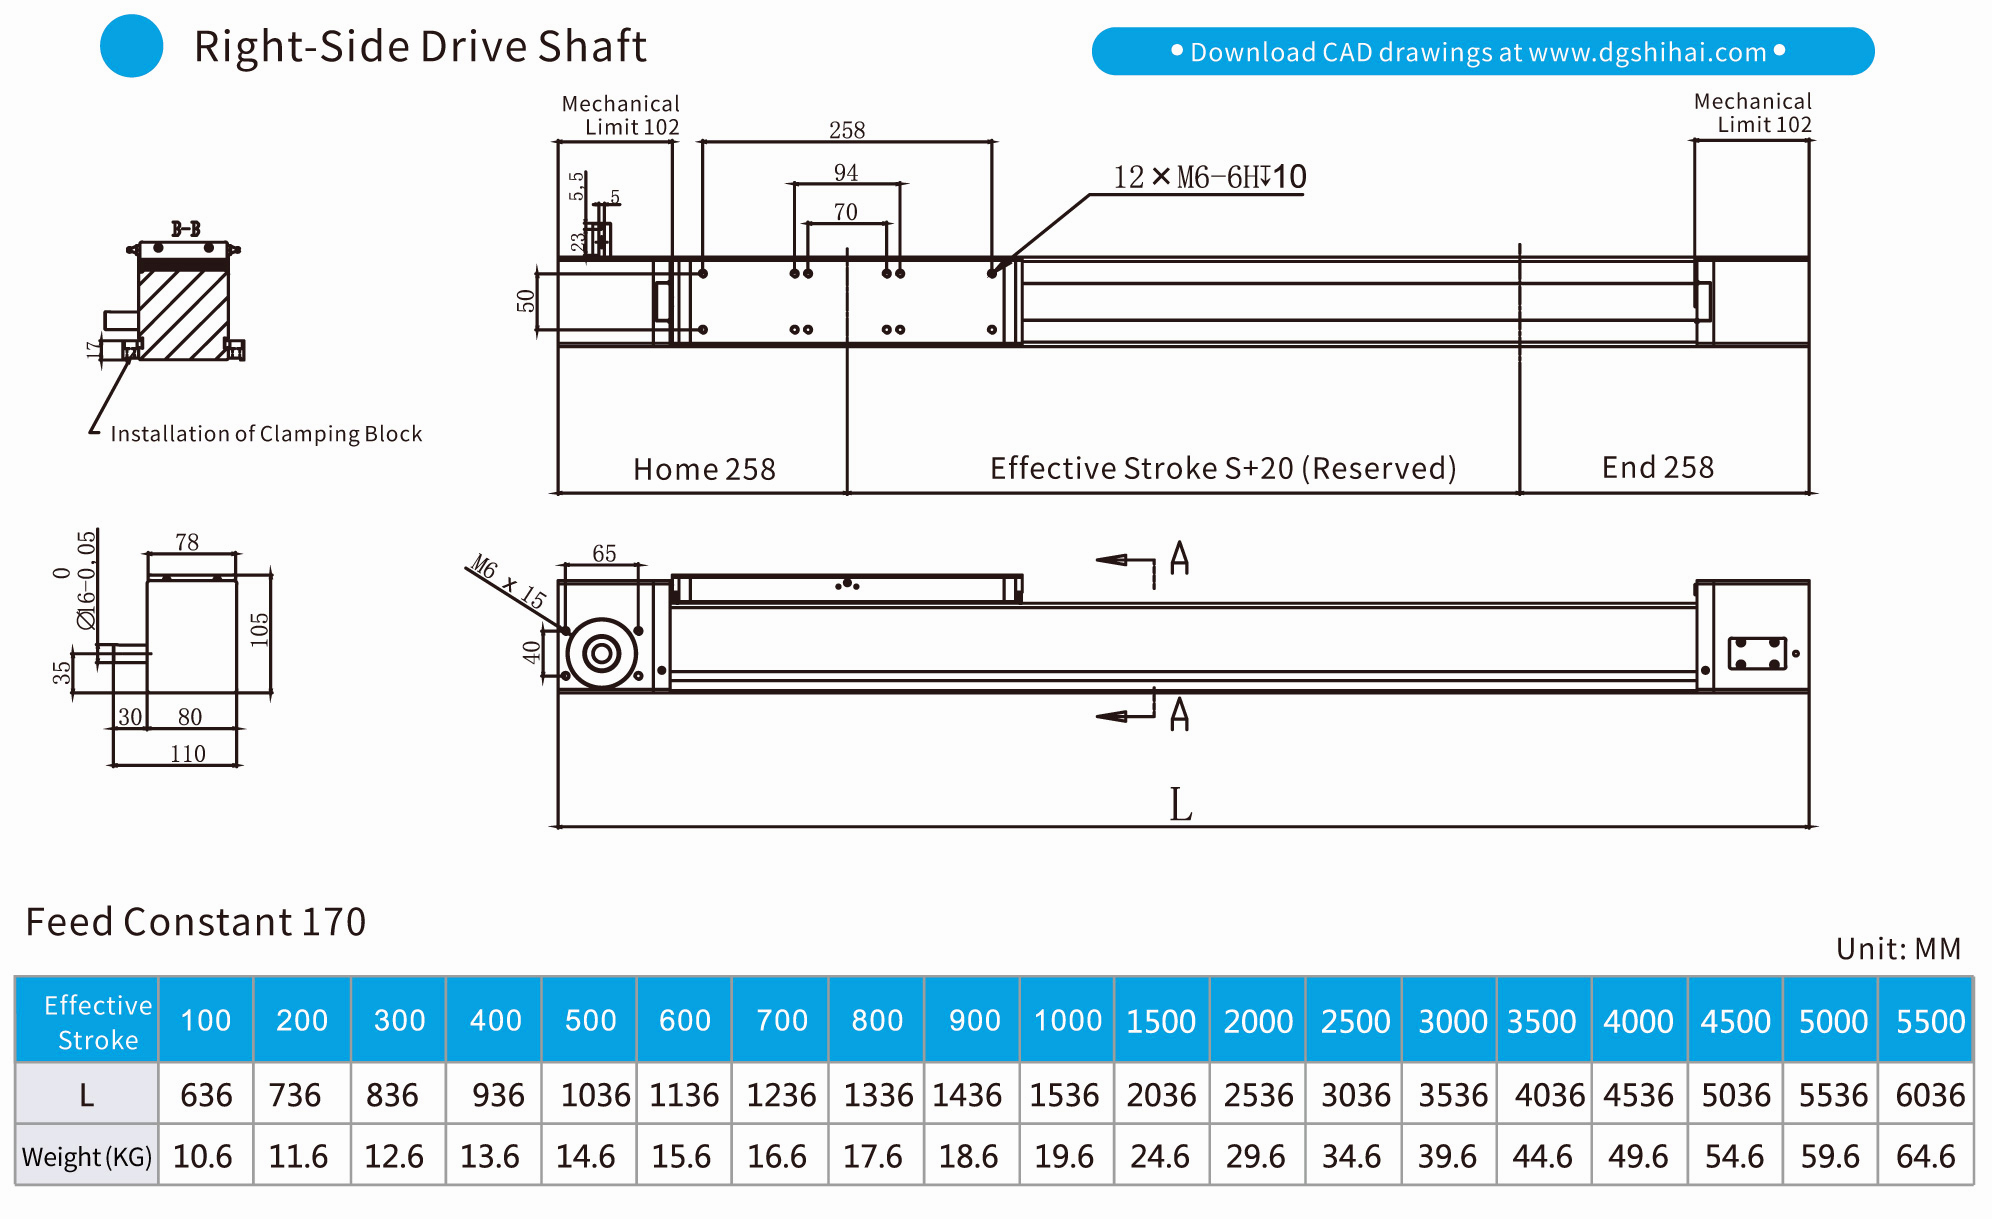Click the Weight (KG) row label
Viewport: 1992px width, 1219px height.
[x=87, y=1157]
